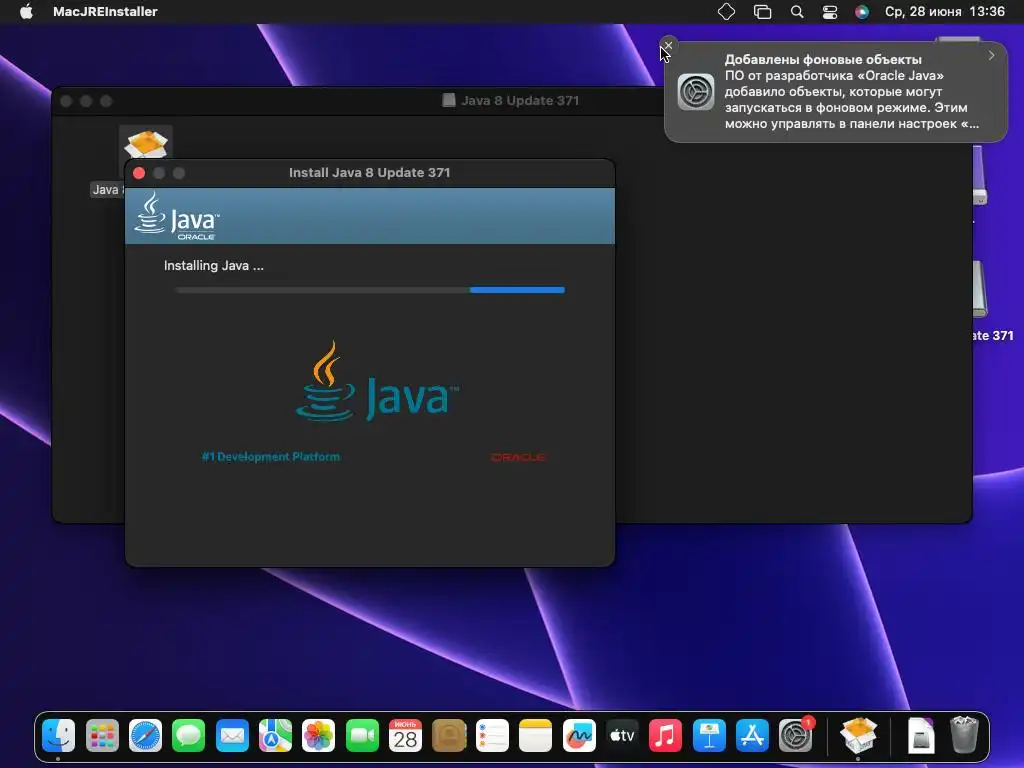Click the diamond-shaped status icon in menu bar
This screenshot has height=768, width=1024.
pos(726,12)
